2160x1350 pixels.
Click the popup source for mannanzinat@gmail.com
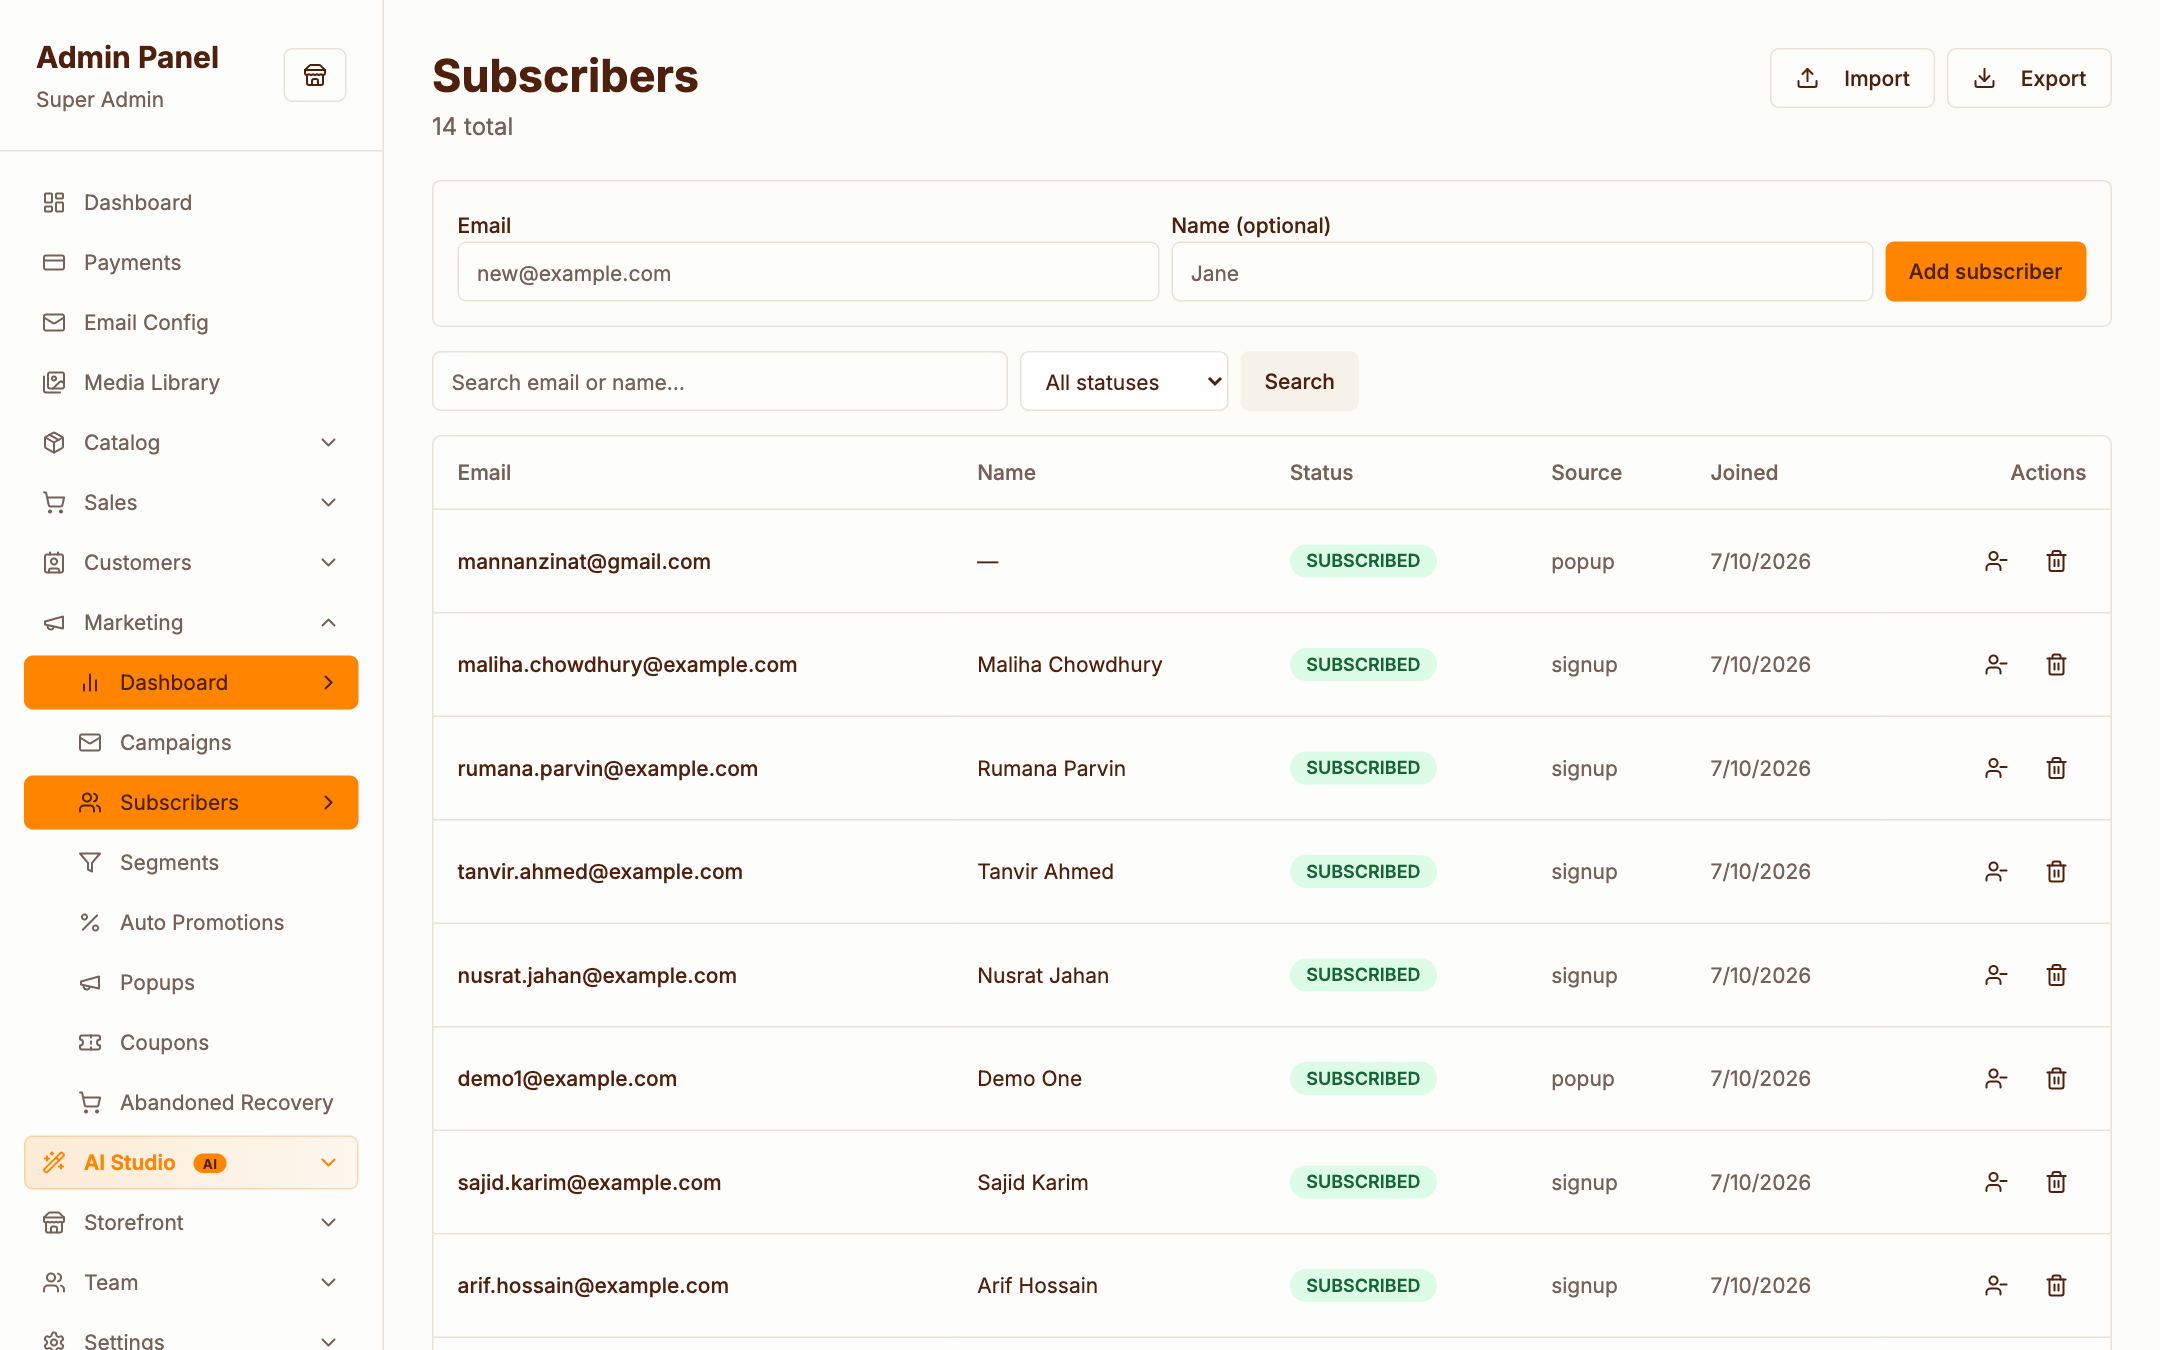click(1583, 562)
